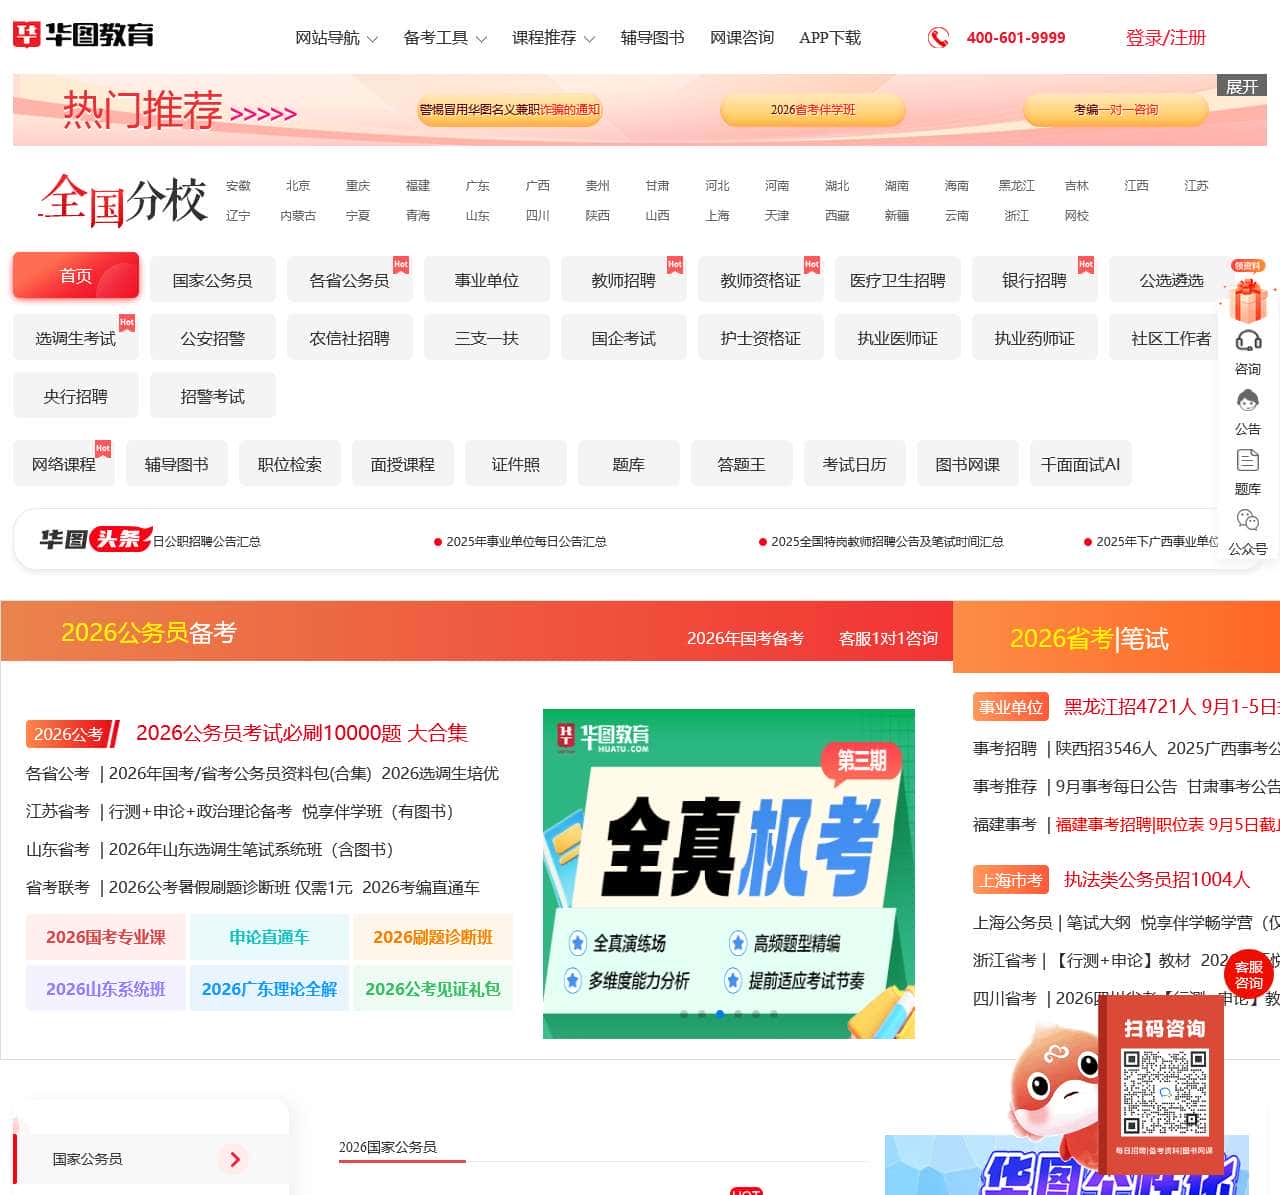The width and height of the screenshot is (1280, 1195).
Task: Select the 国家公务员 category button
Action: pos(212,280)
